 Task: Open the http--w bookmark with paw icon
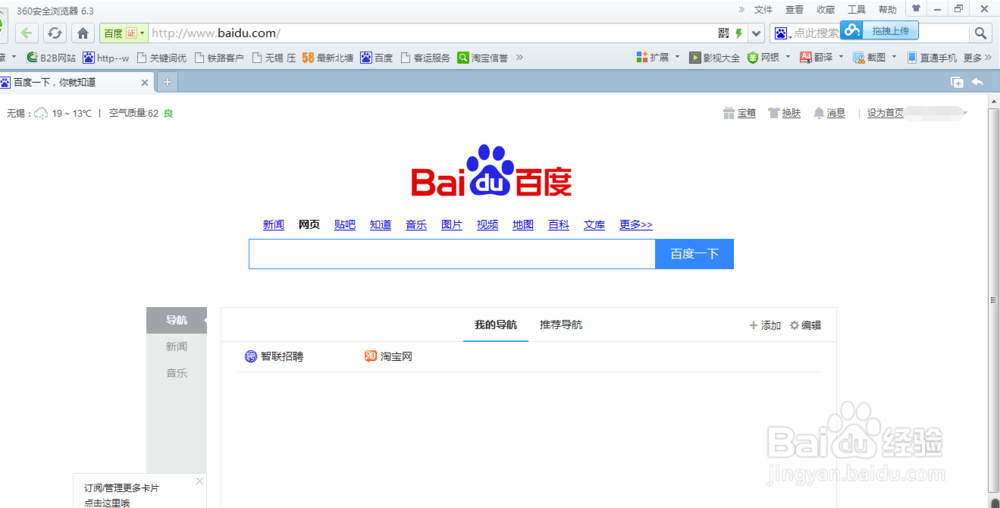click(x=106, y=58)
